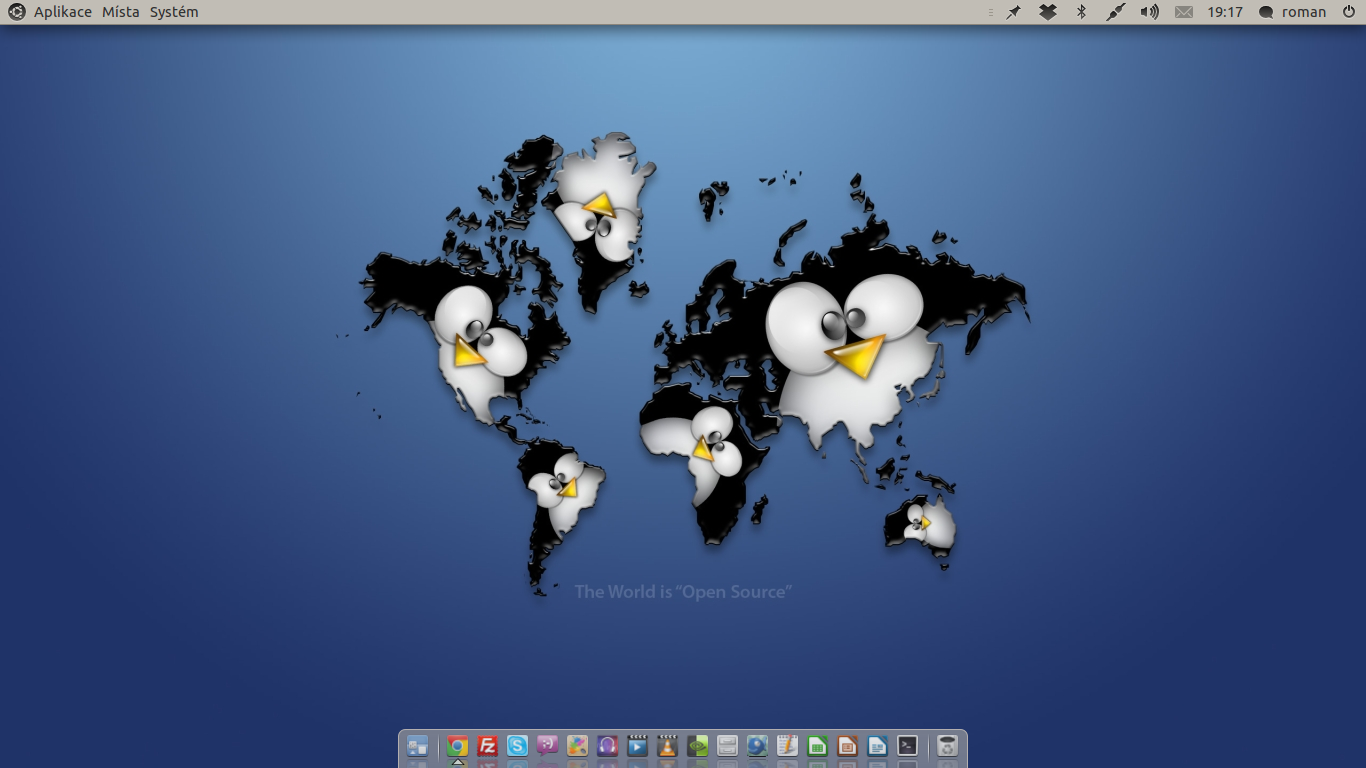
Task: Open the video player clapperboard icon
Action: click(637, 746)
